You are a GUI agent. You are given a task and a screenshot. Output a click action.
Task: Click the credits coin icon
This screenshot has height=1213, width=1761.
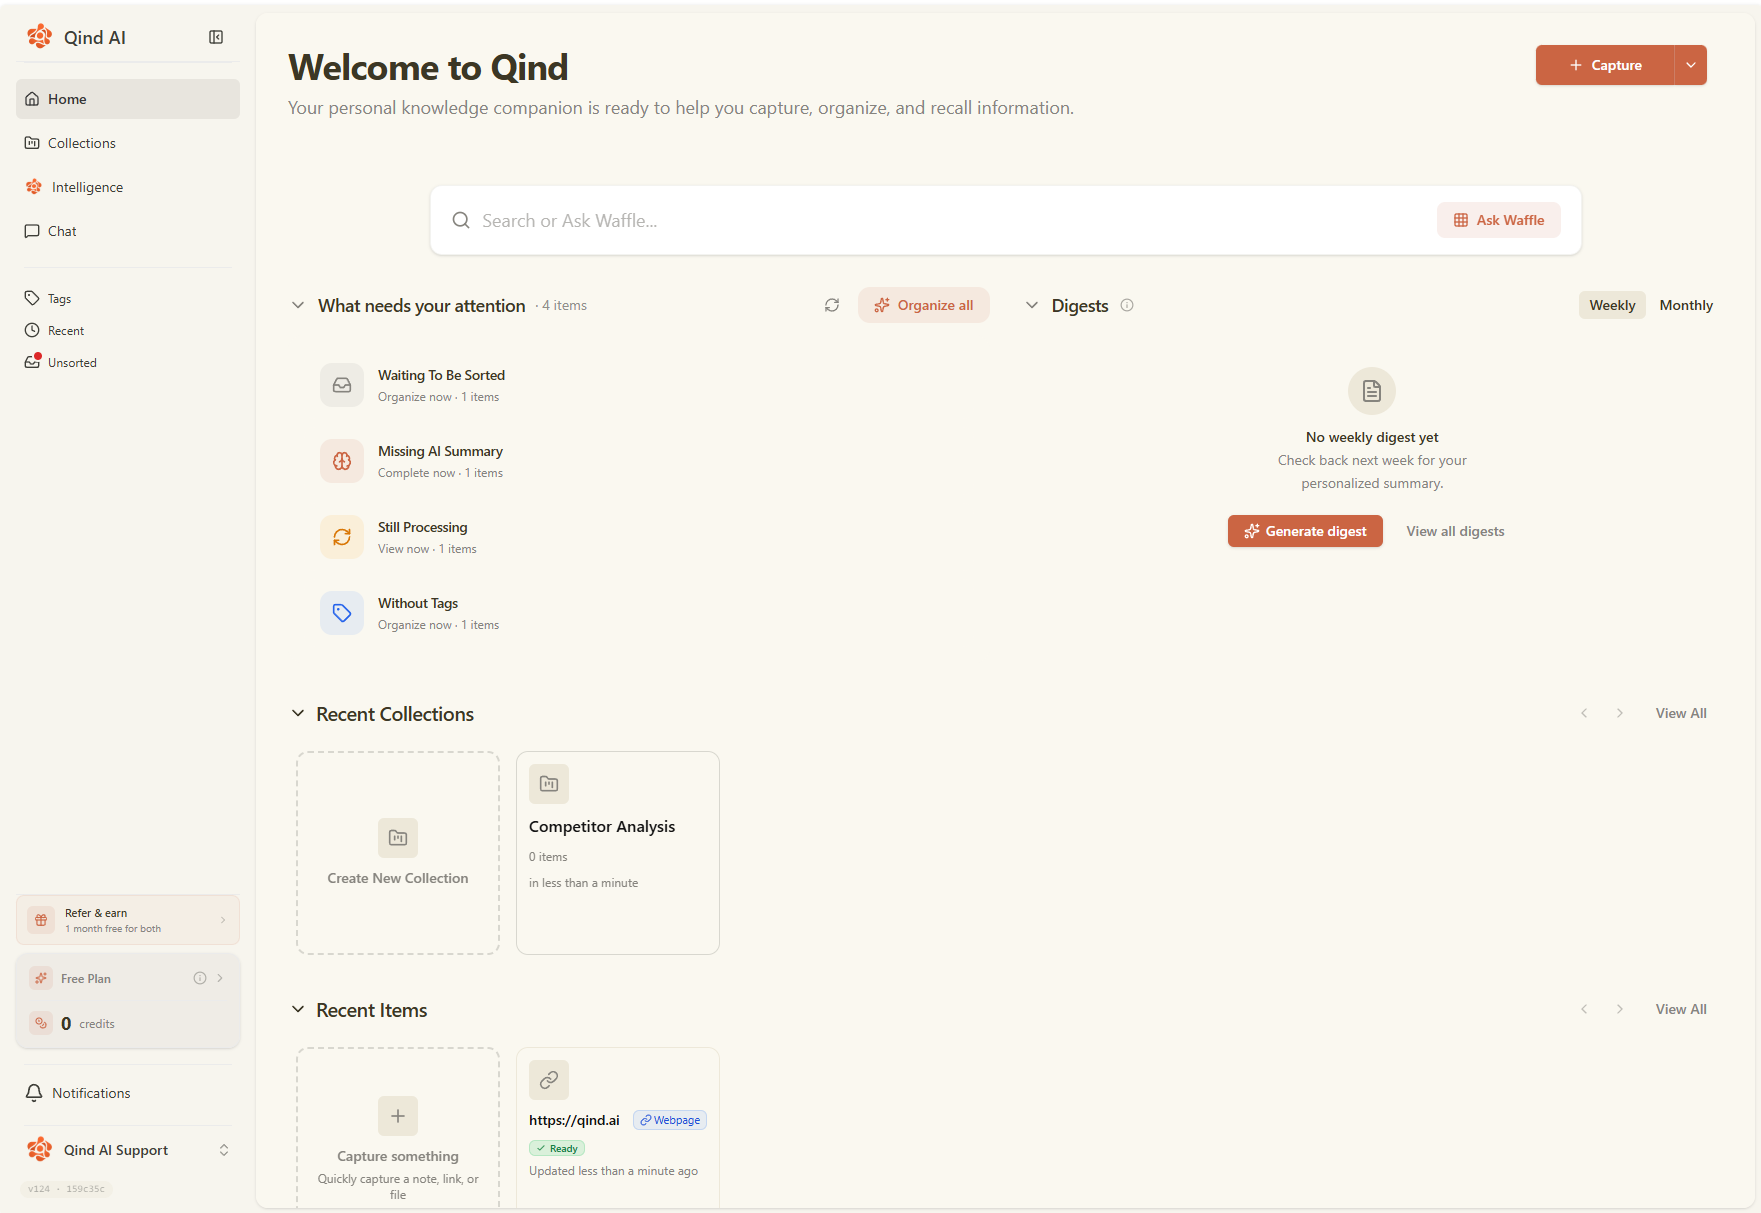41,1023
